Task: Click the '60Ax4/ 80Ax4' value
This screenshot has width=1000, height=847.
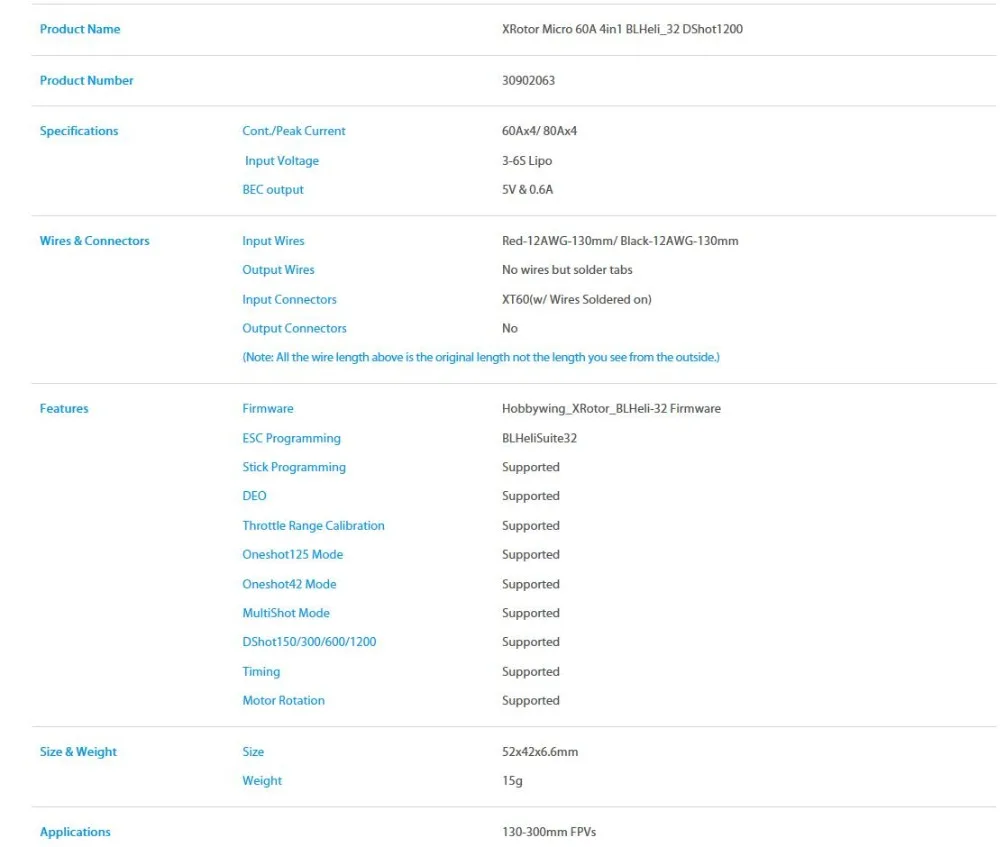Action: click(x=539, y=131)
